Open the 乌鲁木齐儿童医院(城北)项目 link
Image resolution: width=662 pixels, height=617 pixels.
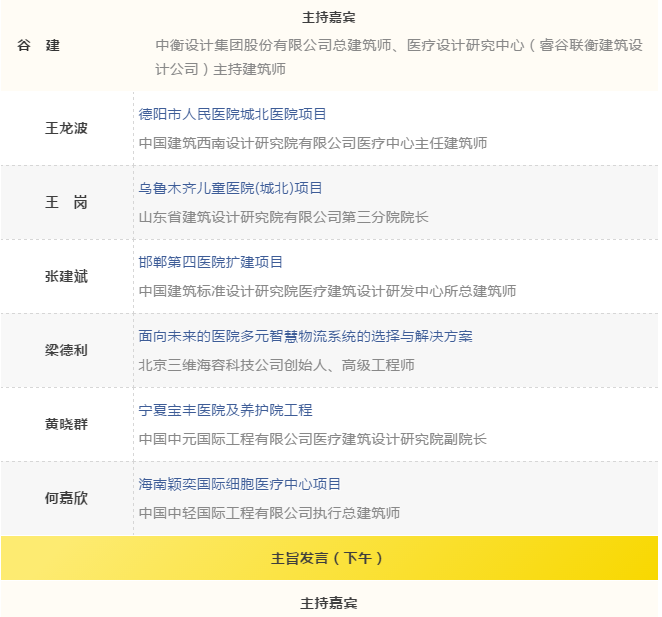point(230,188)
